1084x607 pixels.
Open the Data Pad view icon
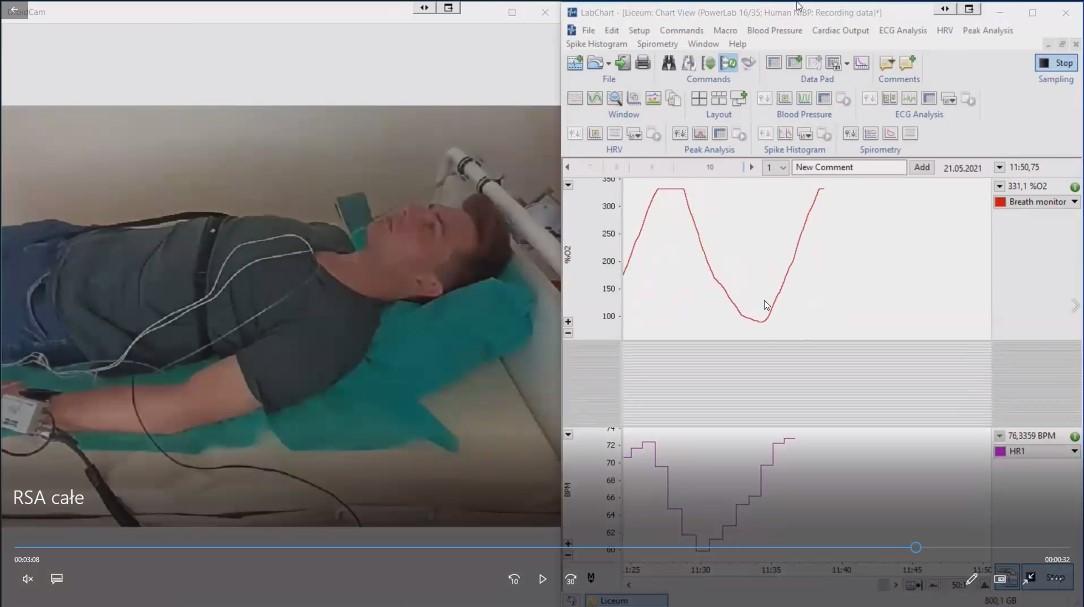click(774, 63)
